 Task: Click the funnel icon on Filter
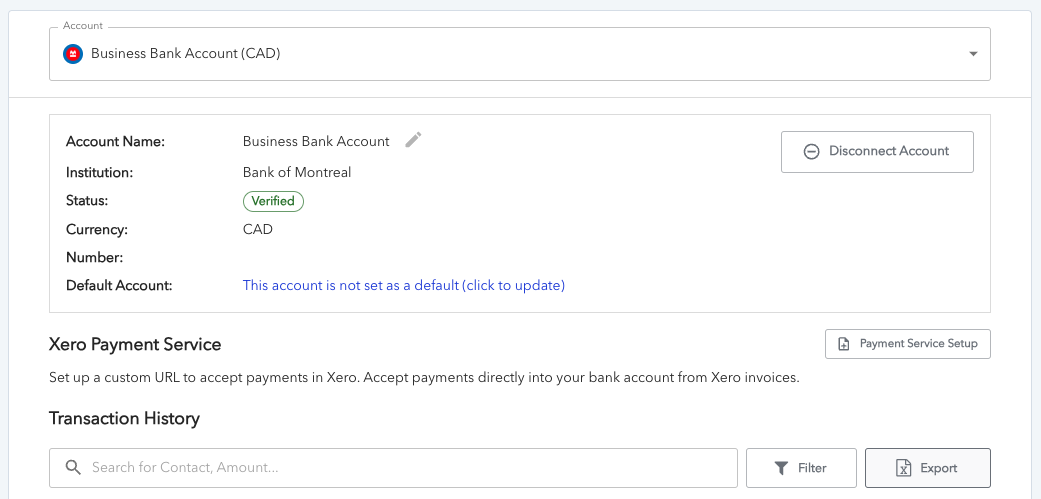pos(781,468)
